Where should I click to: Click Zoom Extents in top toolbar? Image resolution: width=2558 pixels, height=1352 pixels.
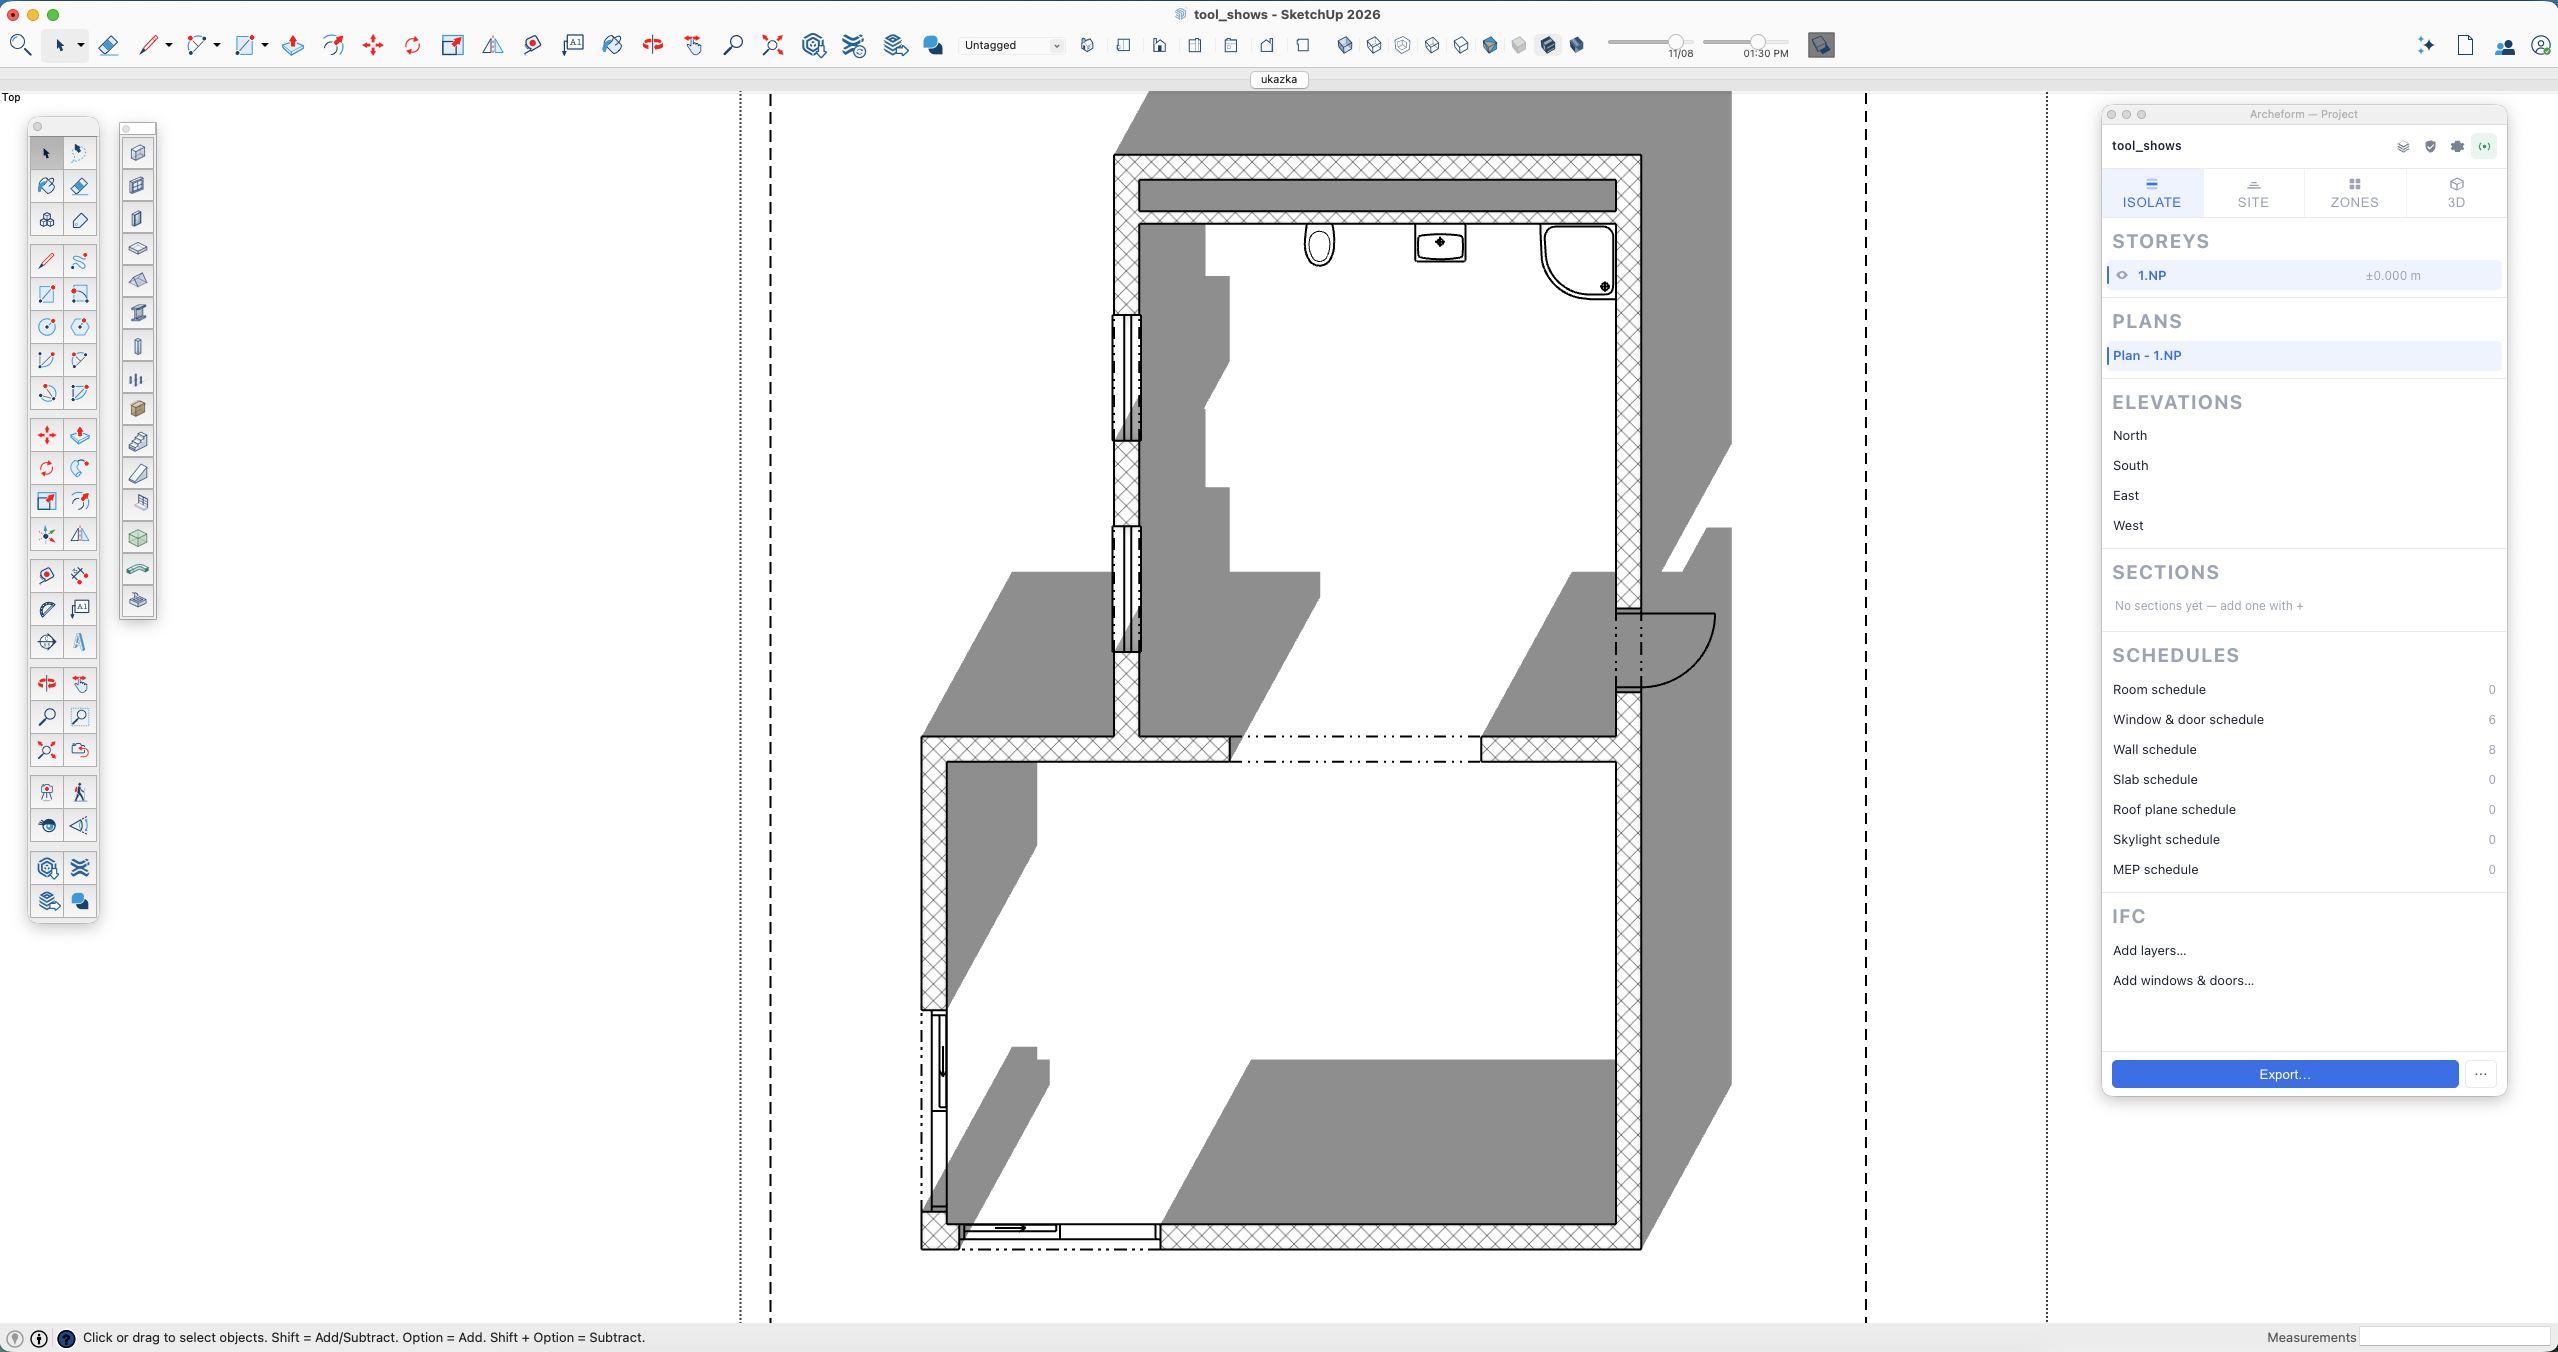tap(773, 45)
